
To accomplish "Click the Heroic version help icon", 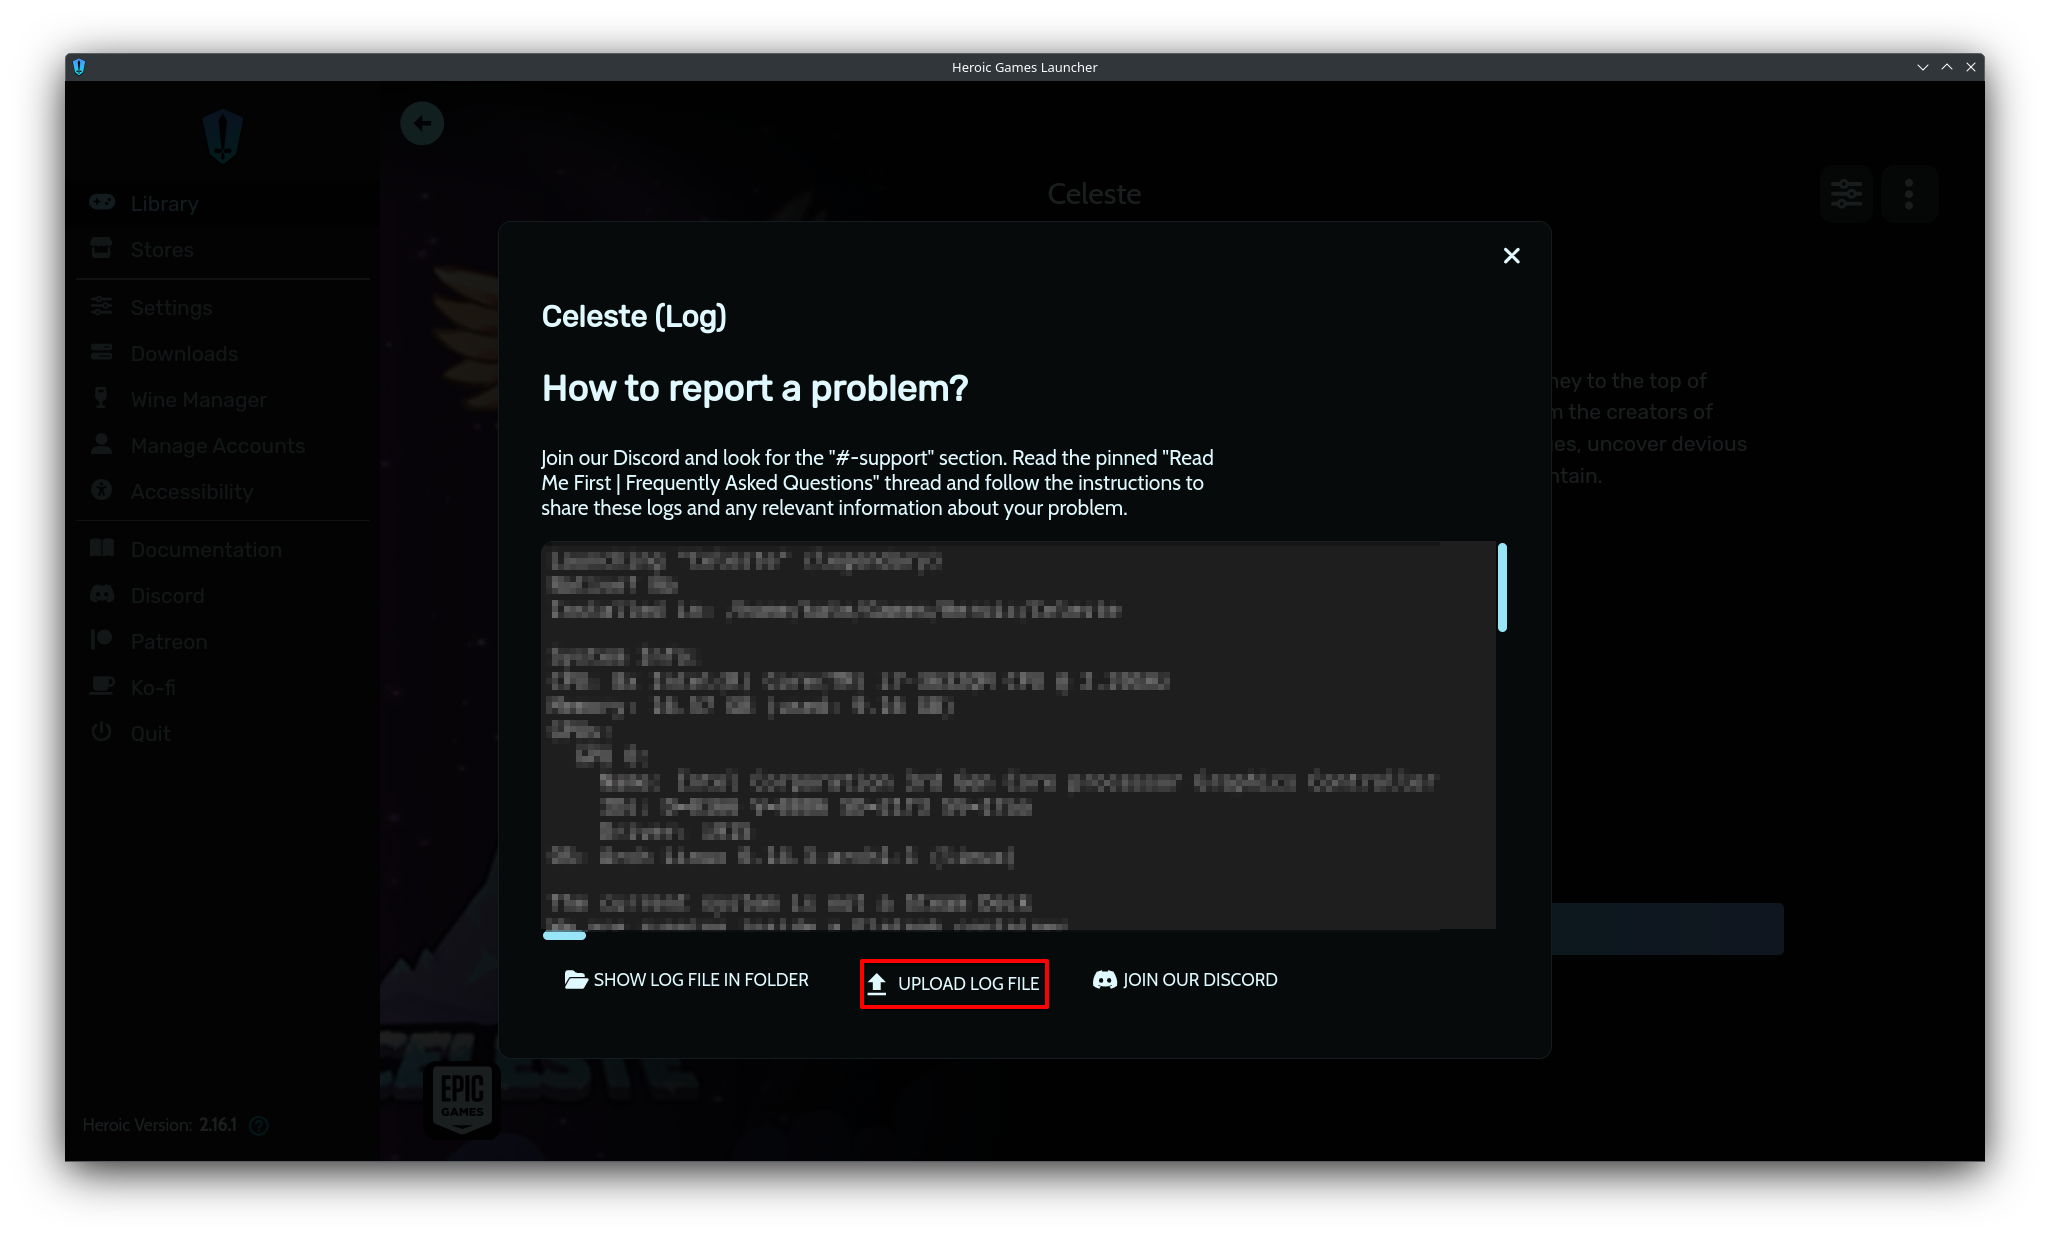I will (259, 1126).
